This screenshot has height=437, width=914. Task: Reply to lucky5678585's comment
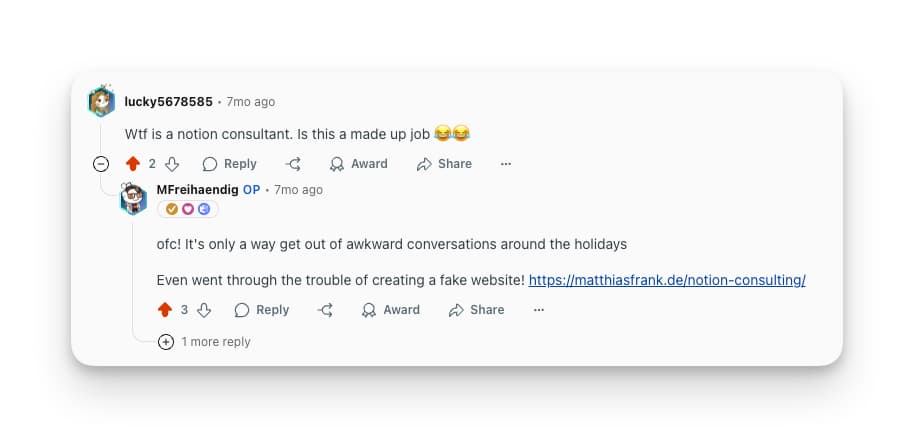pyautogui.click(x=230, y=164)
